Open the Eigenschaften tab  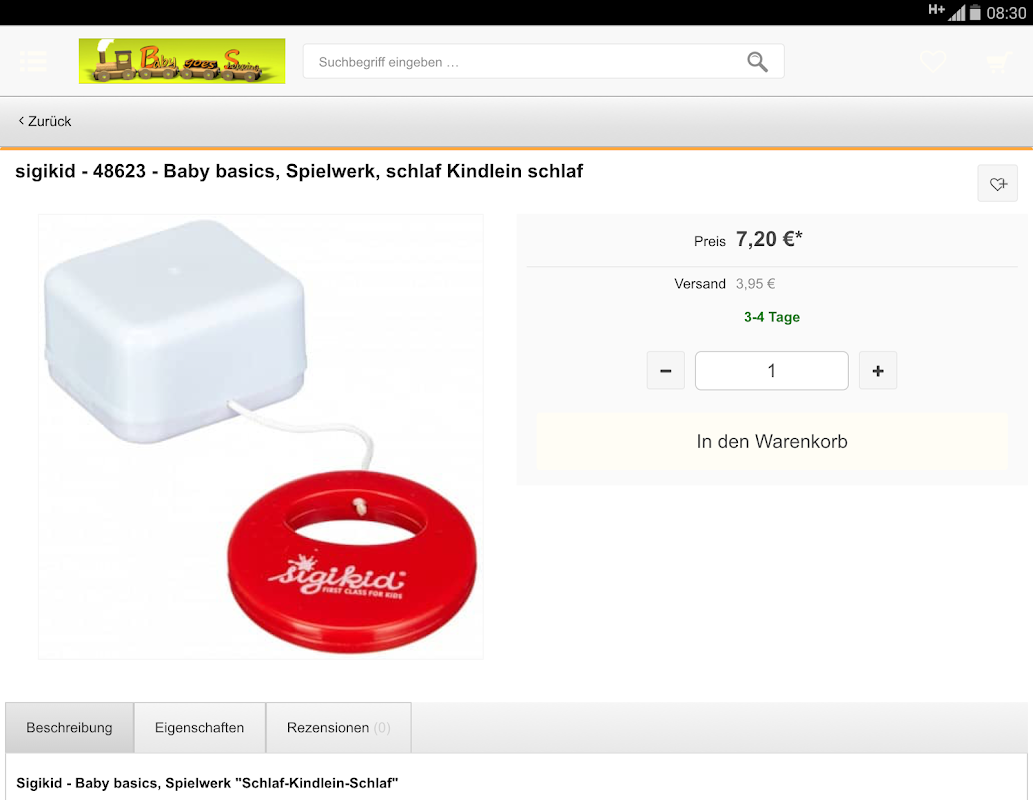(200, 728)
